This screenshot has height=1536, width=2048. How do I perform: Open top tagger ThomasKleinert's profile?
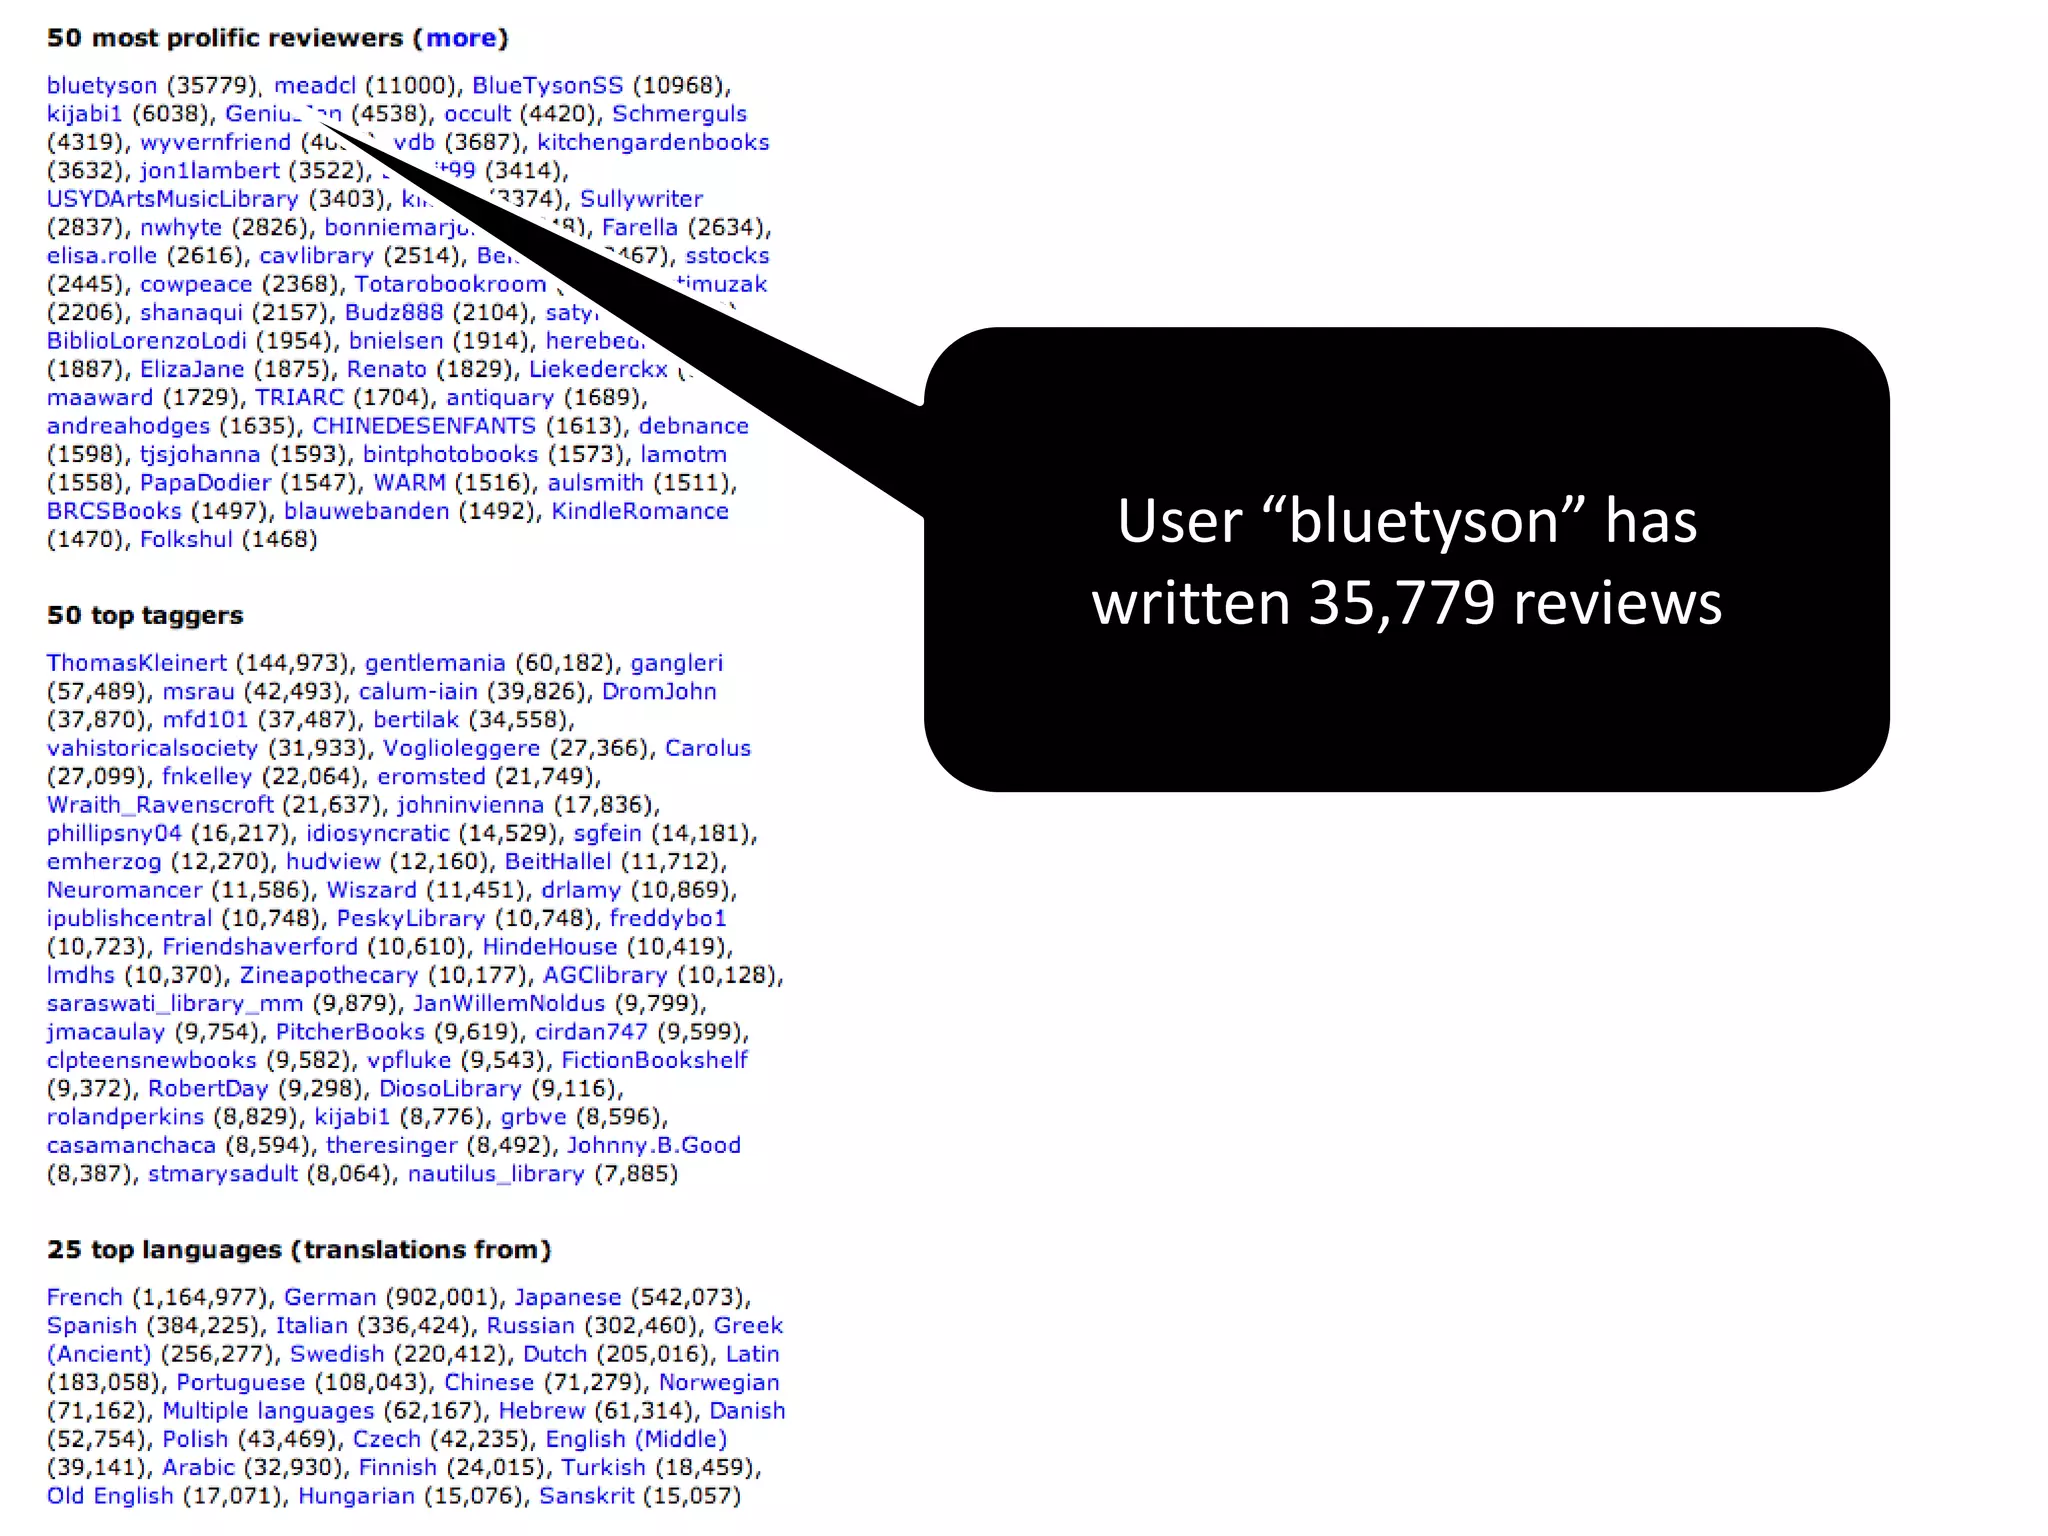point(137,663)
